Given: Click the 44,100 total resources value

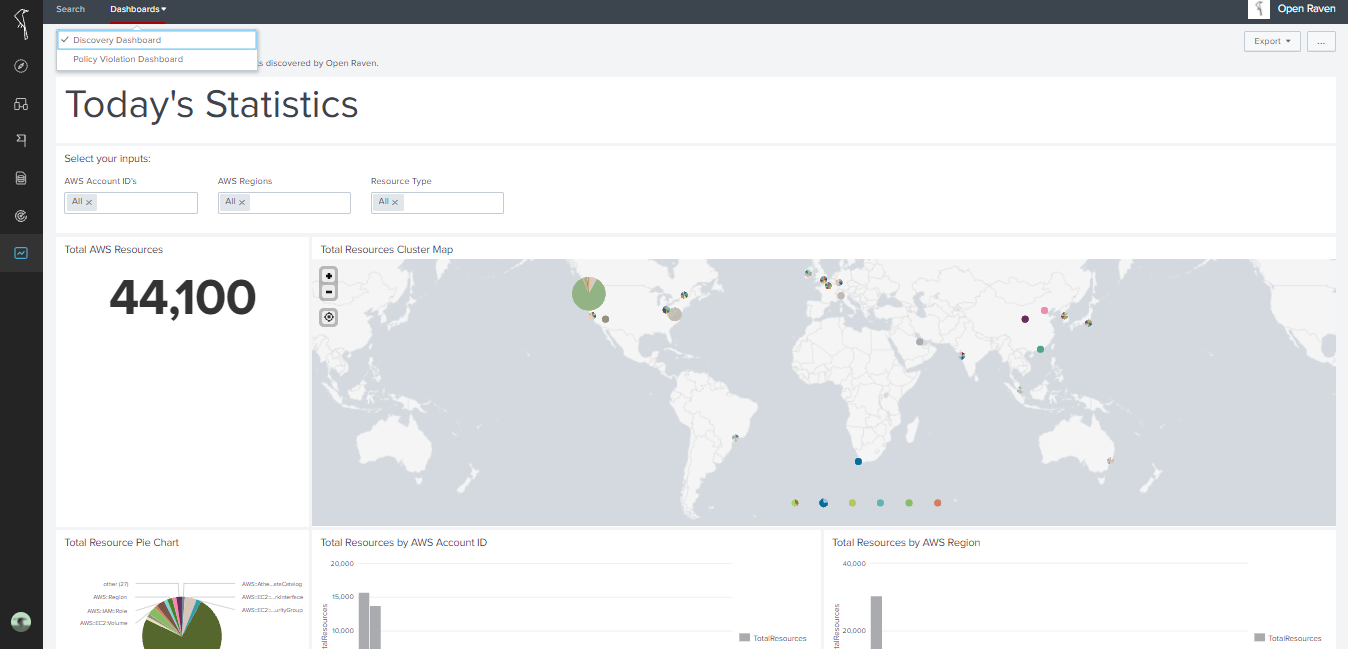Looking at the screenshot, I should pyautogui.click(x=182, y=297).
